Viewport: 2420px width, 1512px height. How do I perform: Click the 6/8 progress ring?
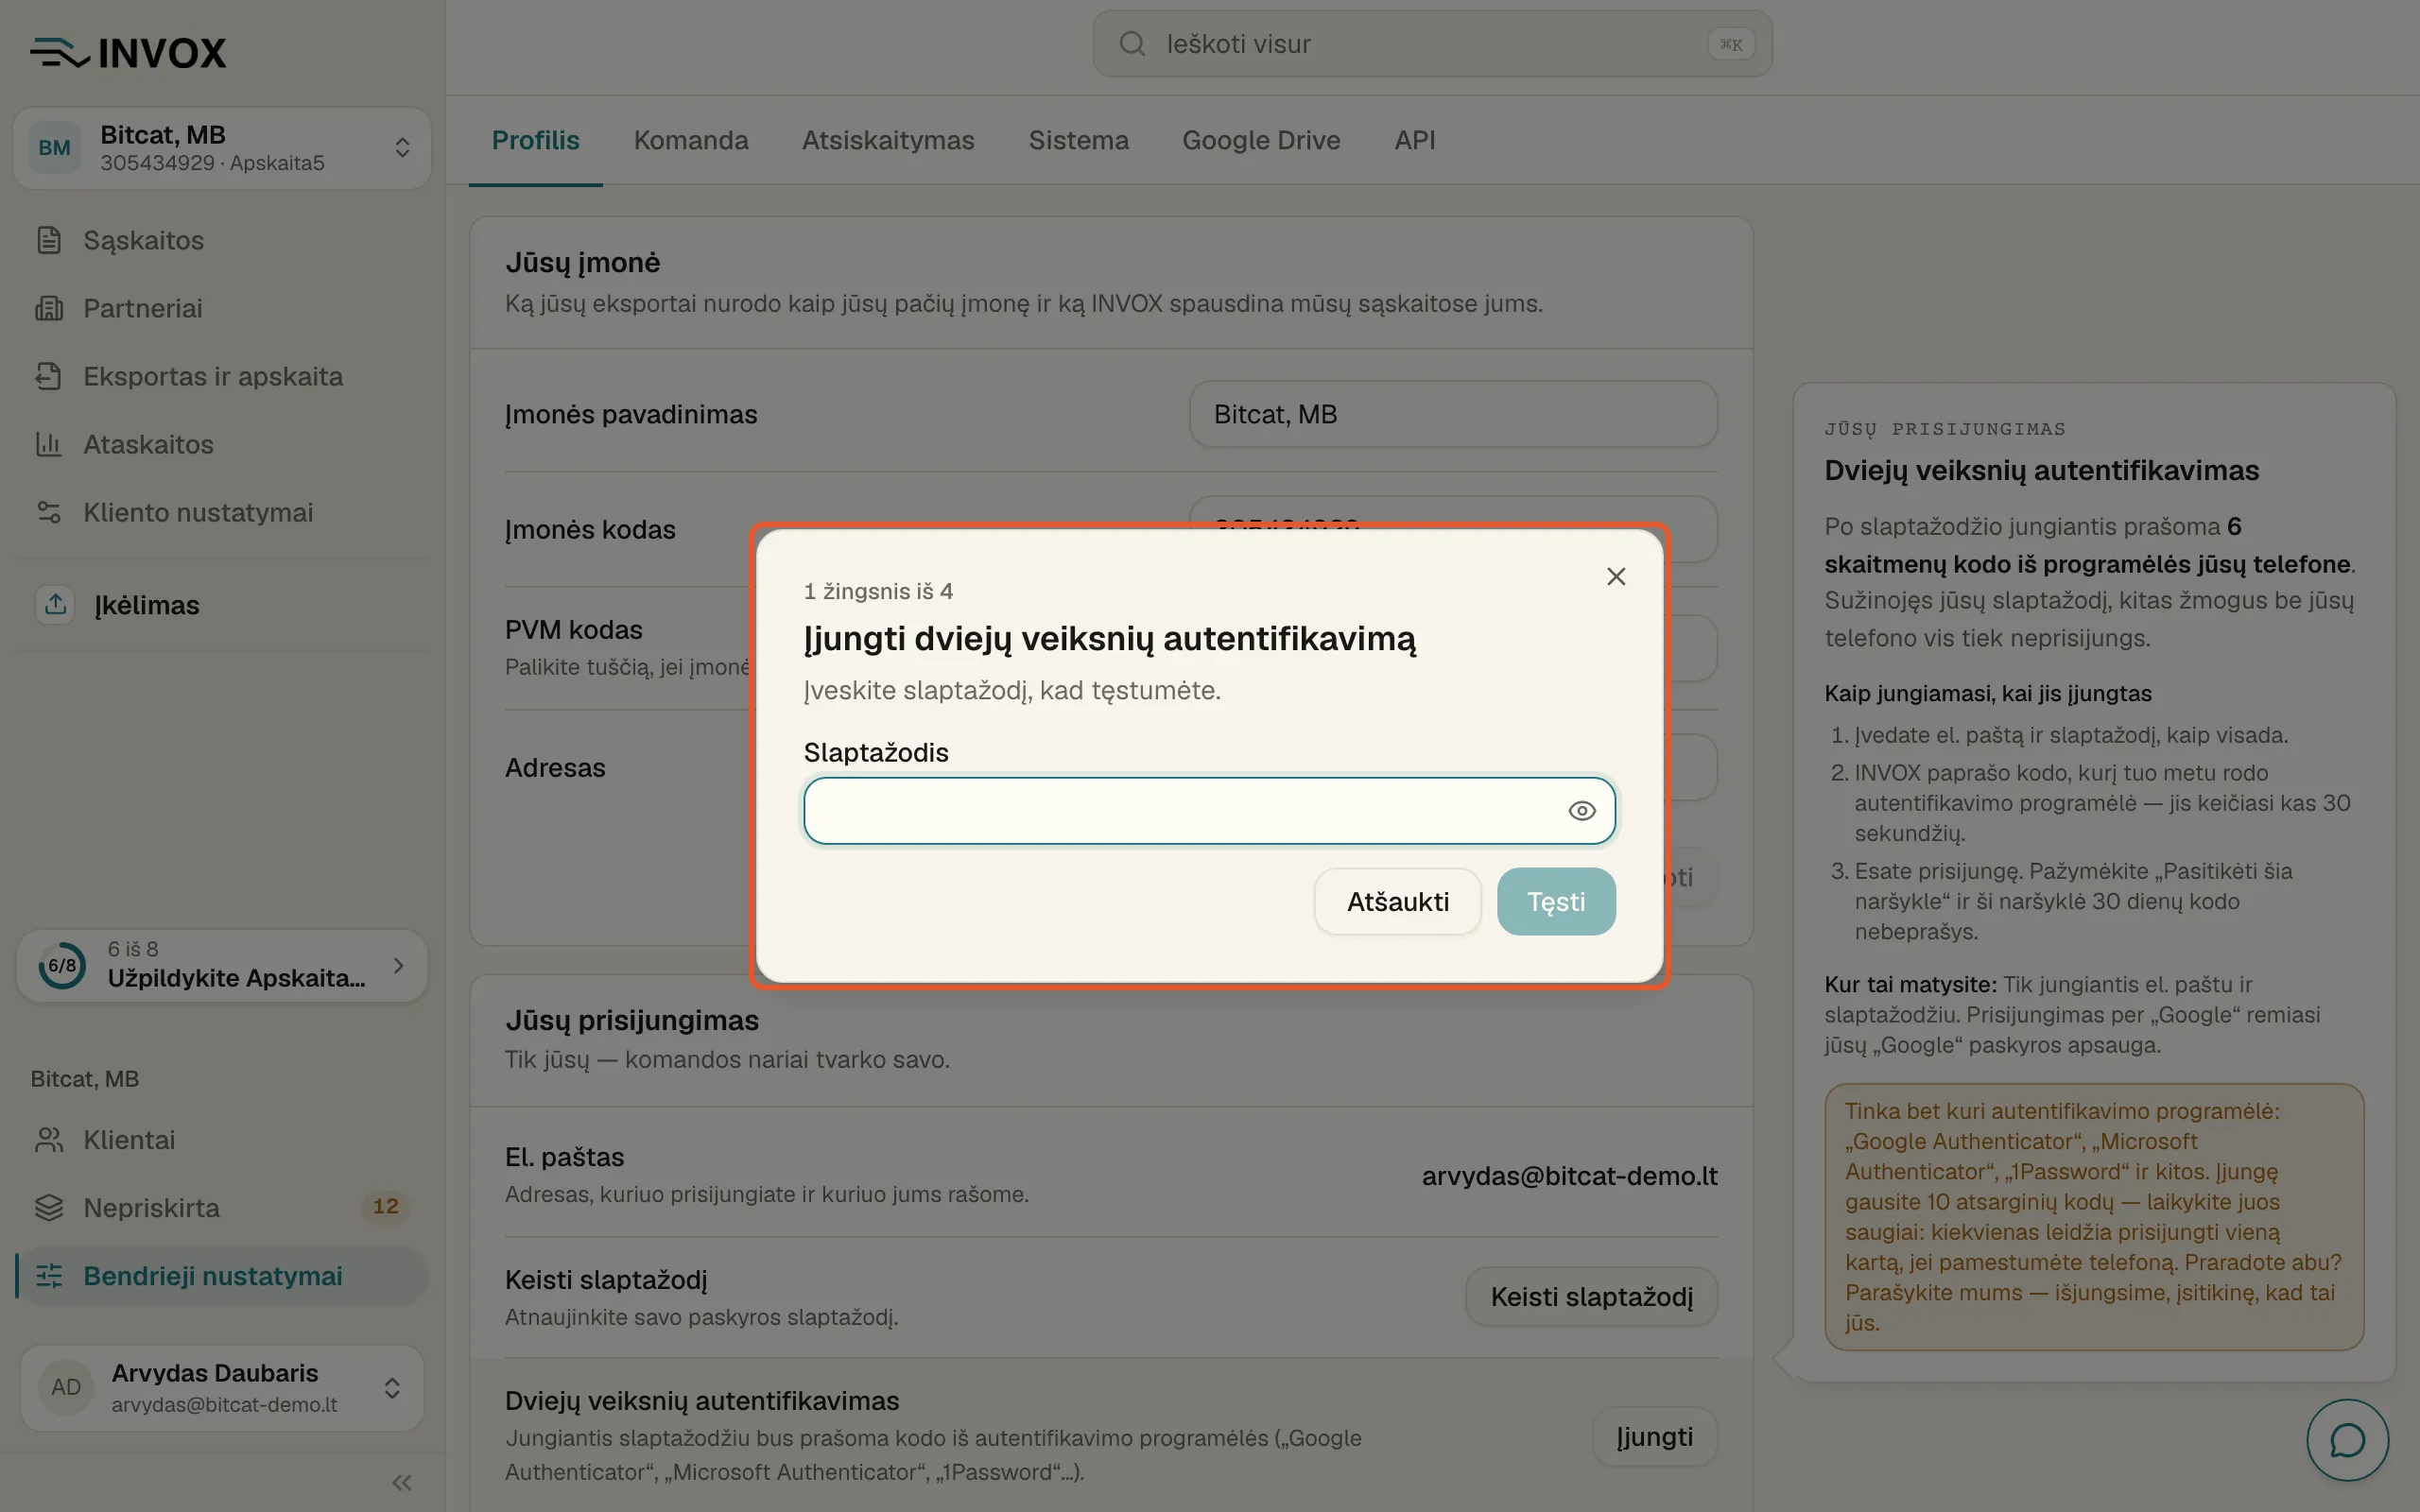(62, 965)
